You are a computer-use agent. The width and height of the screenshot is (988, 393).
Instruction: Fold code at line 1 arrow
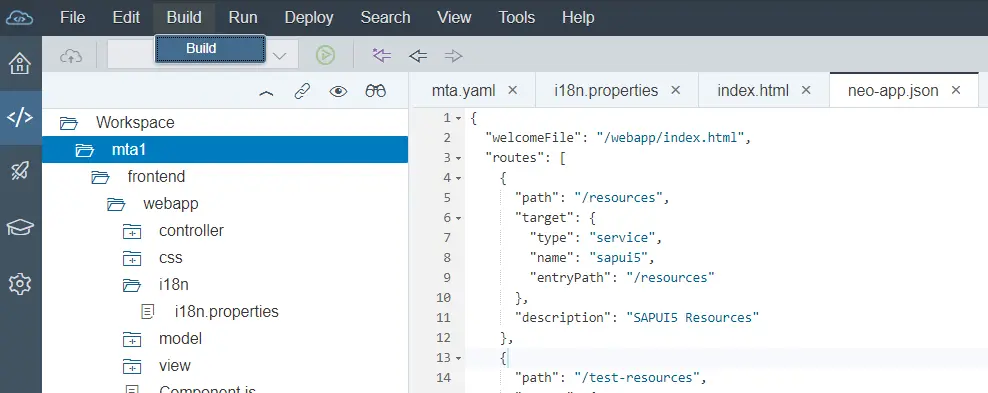pos(458,118)
